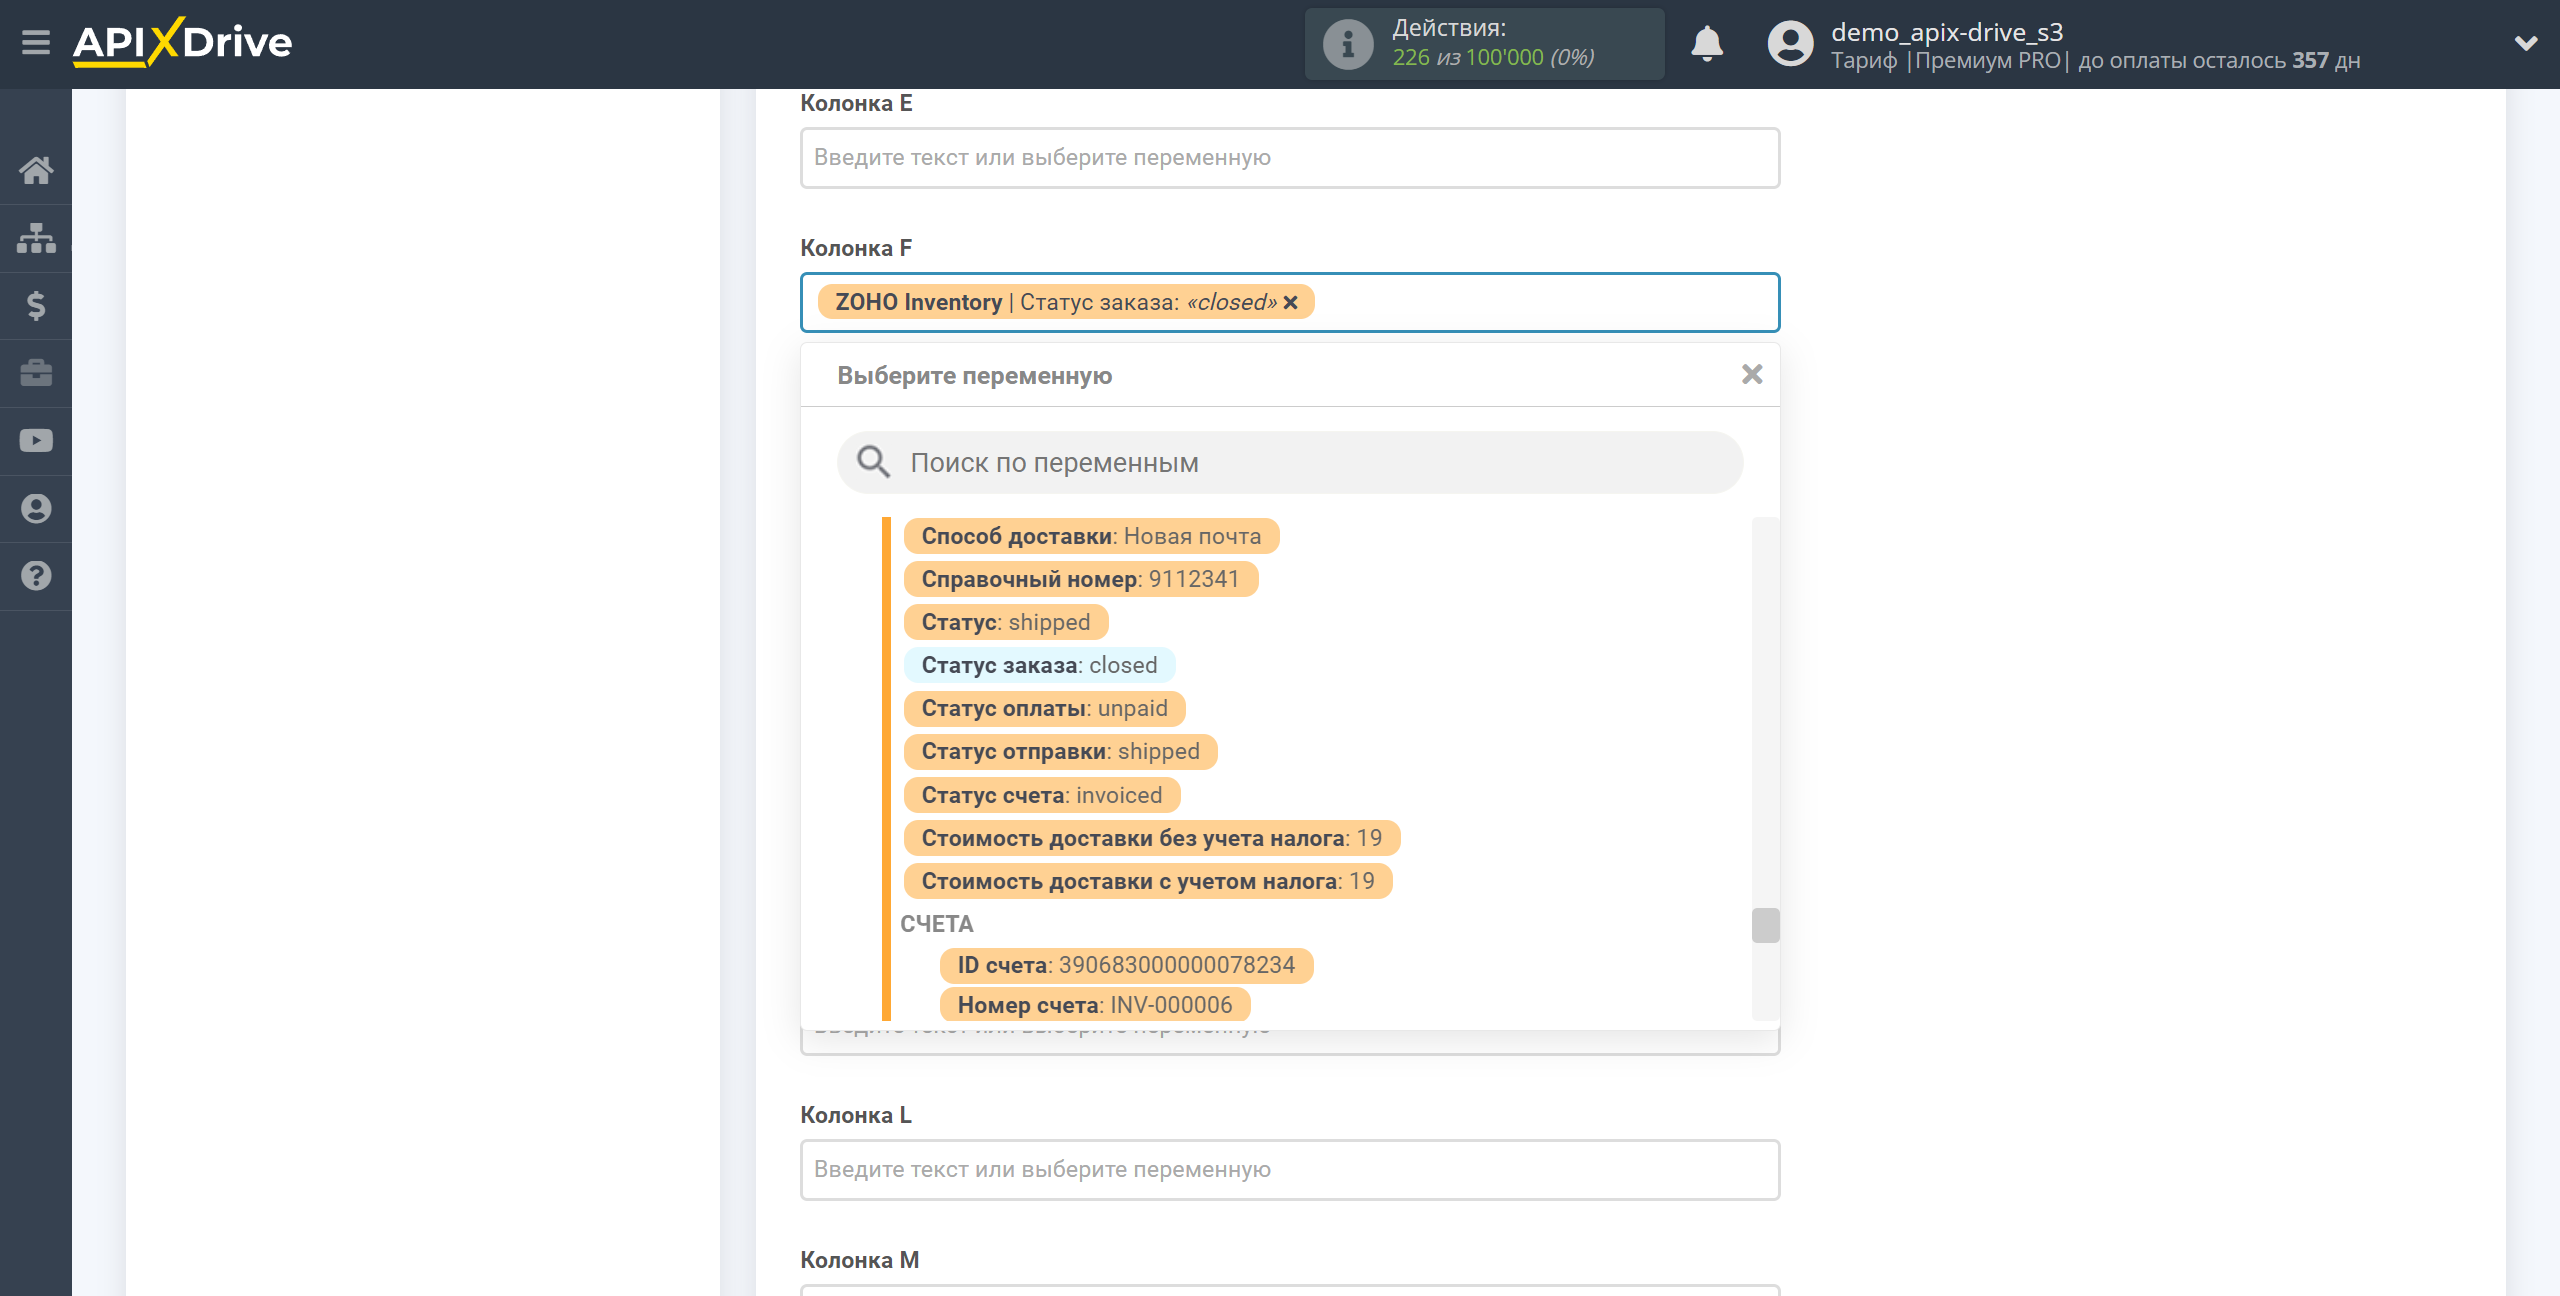Click the Колонка L input field

tap(1290, 1170)
